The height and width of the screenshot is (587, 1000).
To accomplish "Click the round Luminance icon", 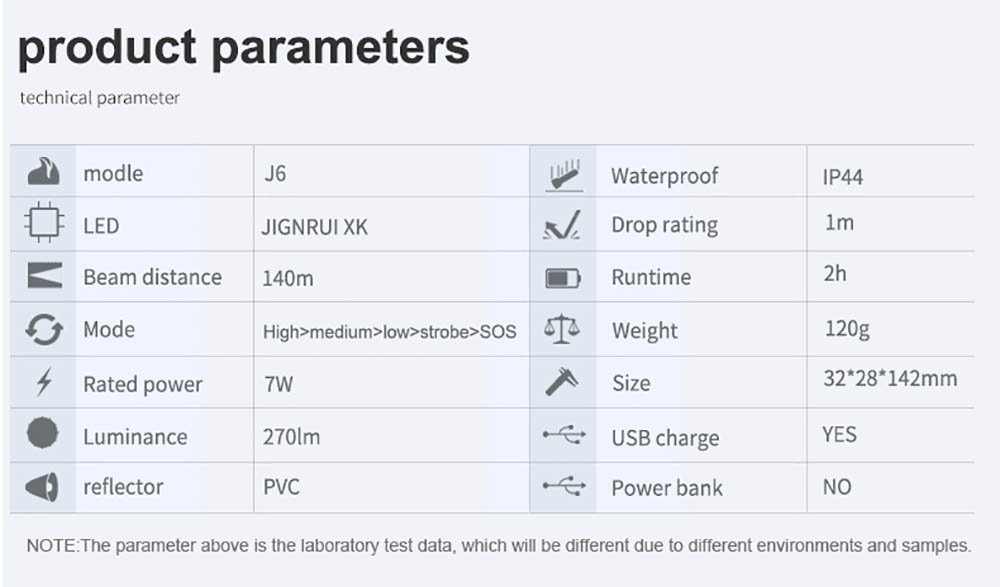I will coord(43,435).
